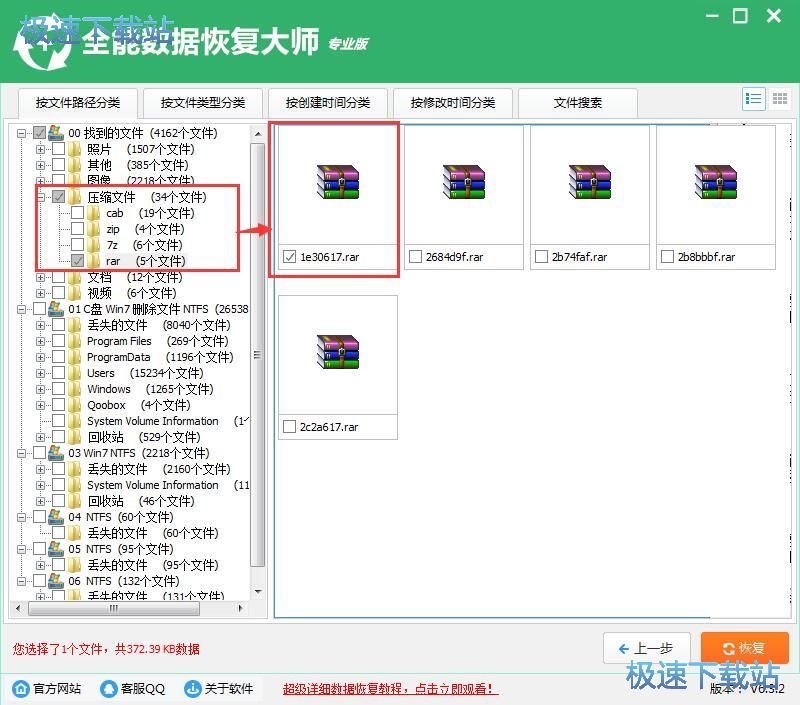This screenshot has width=800, height=705.
Task: Expand the 照片 tree node
Action: click(40, 149)
